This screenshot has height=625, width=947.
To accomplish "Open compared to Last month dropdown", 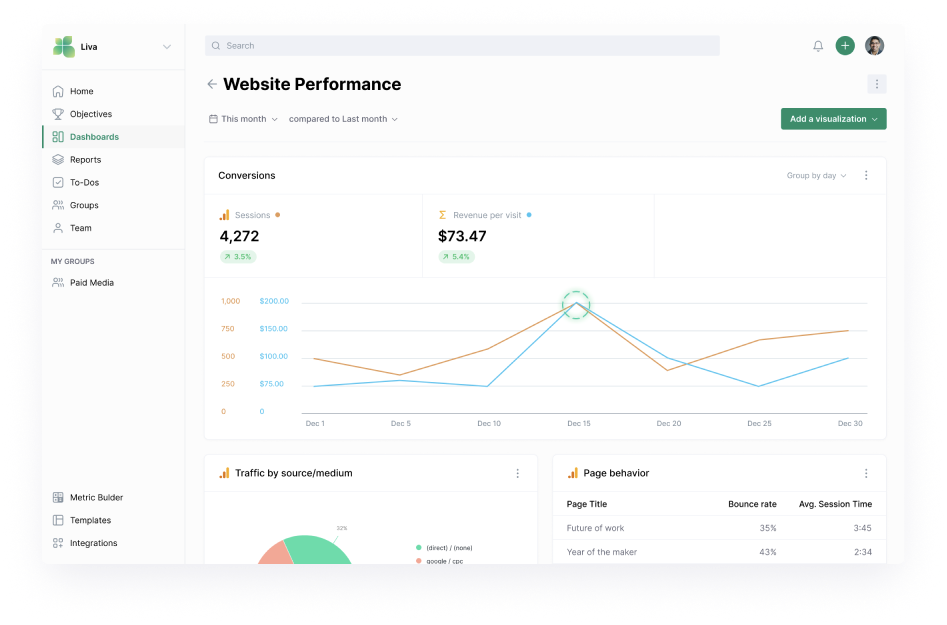I will 343,119.
